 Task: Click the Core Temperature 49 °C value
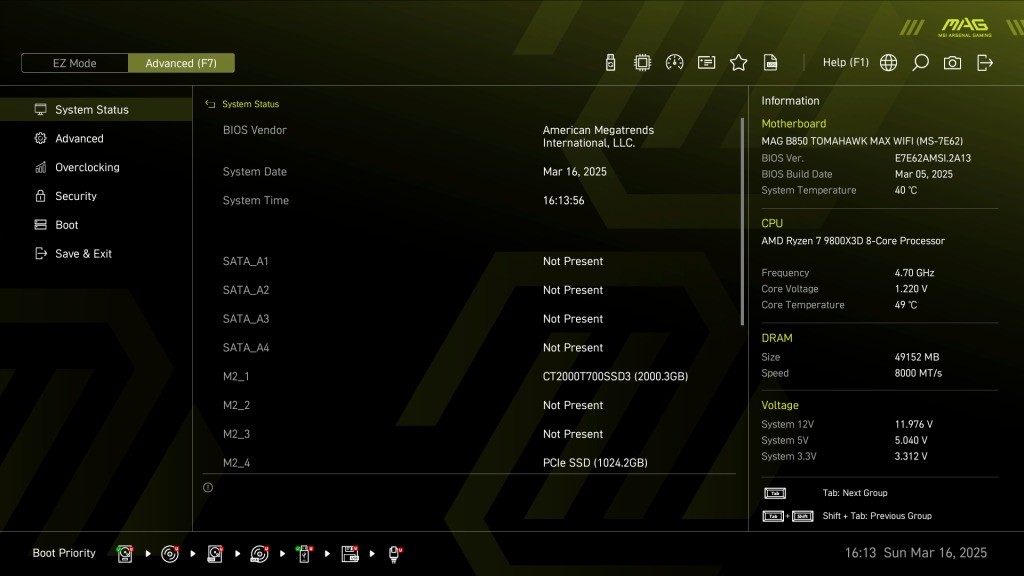906,305
